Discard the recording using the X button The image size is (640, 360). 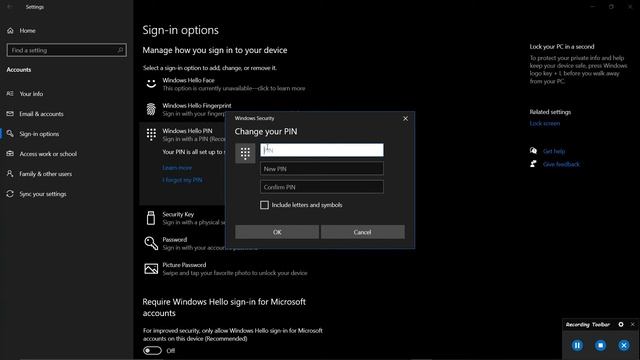point(624,345)
